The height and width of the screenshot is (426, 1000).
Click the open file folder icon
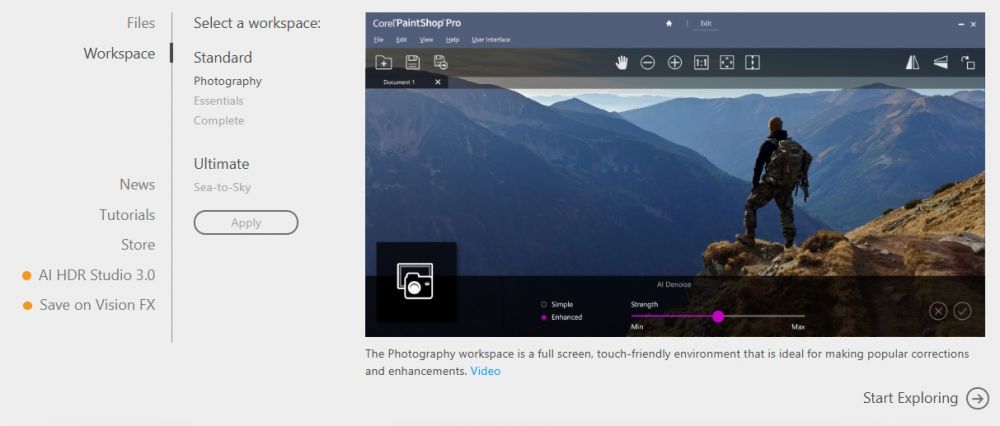[x=383, y=63]
